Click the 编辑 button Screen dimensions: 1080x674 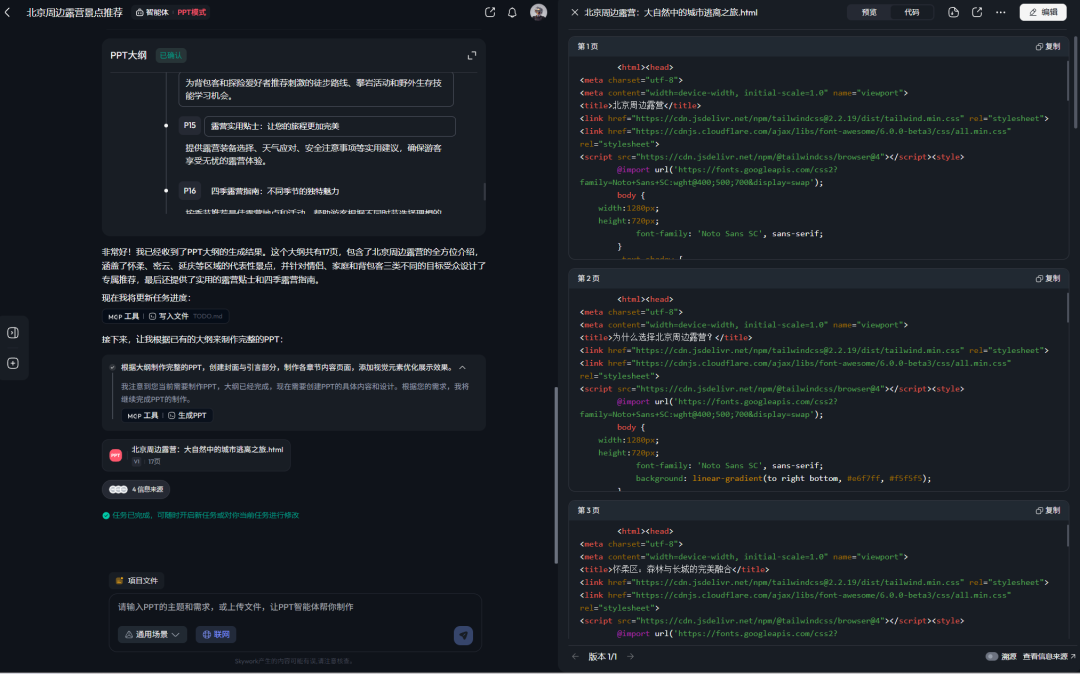(x=1043, y=12)
